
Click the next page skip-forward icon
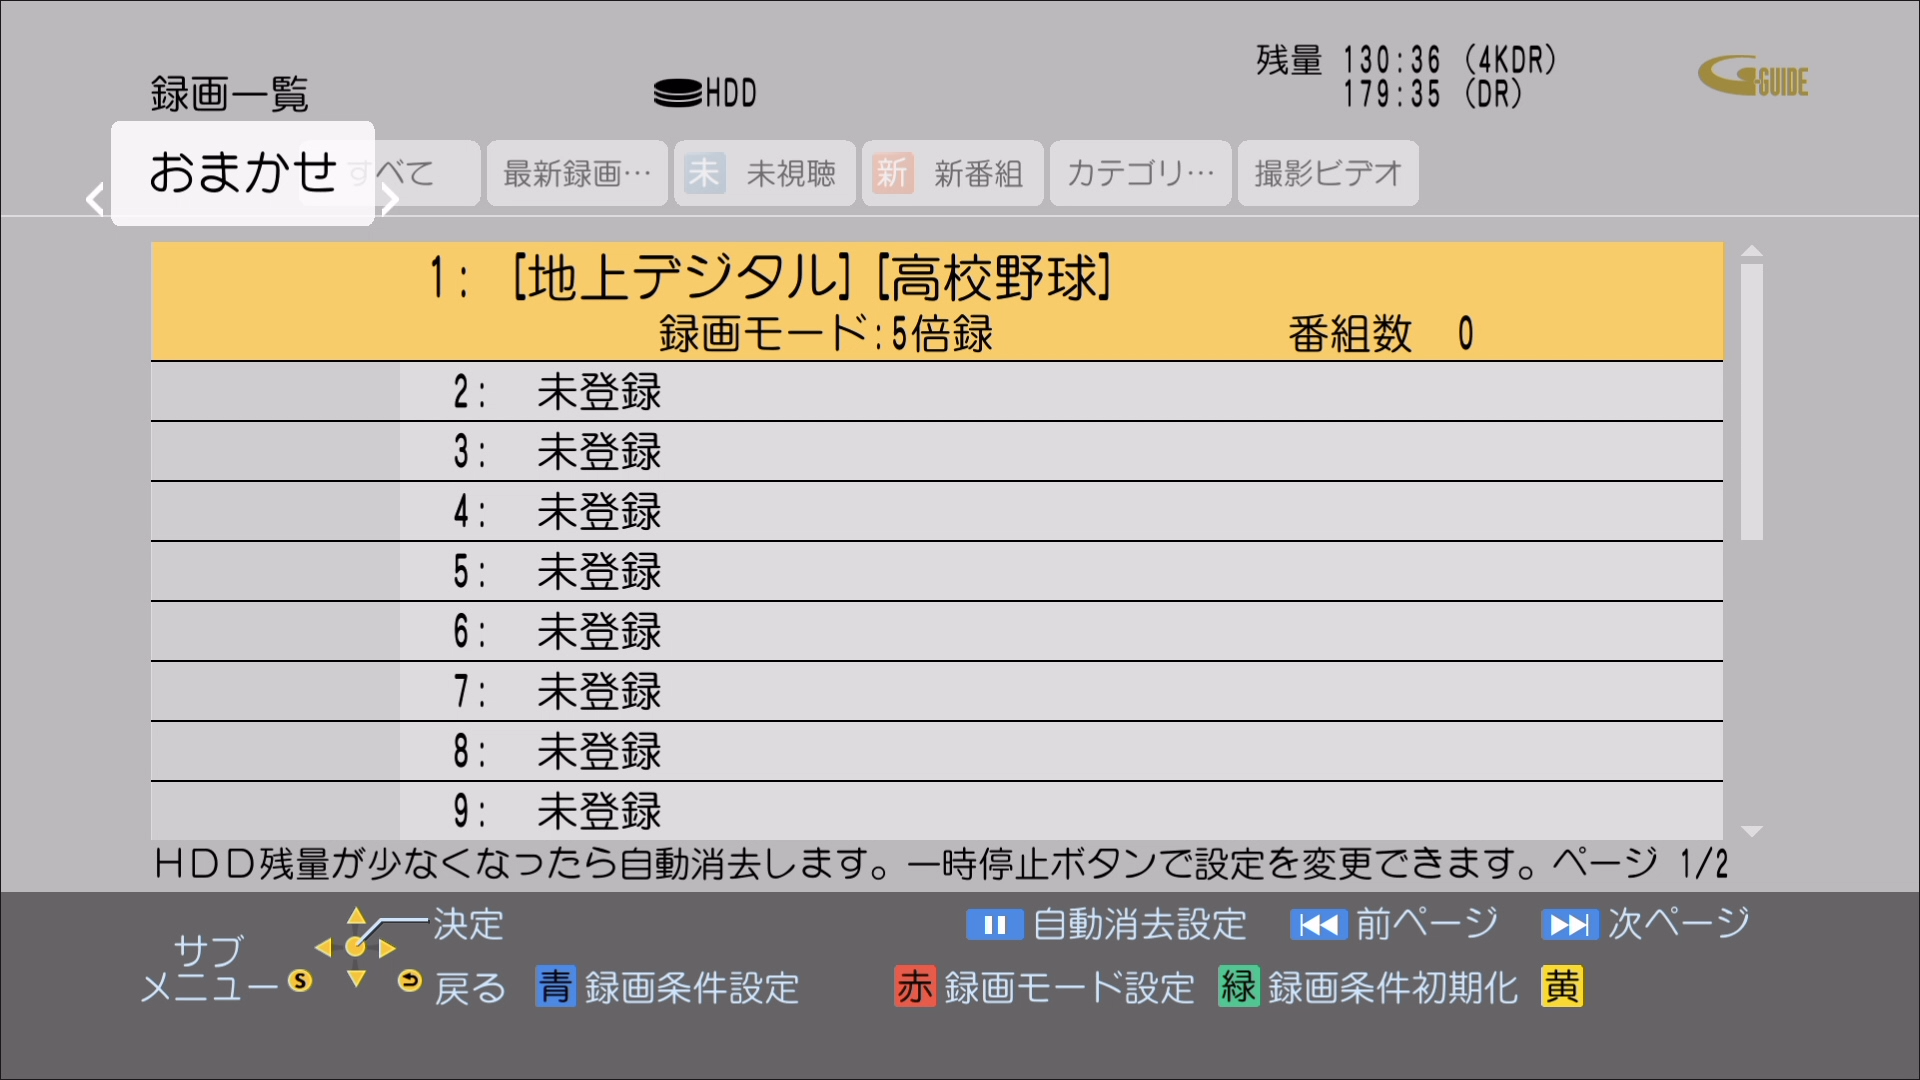point(1569,925)
